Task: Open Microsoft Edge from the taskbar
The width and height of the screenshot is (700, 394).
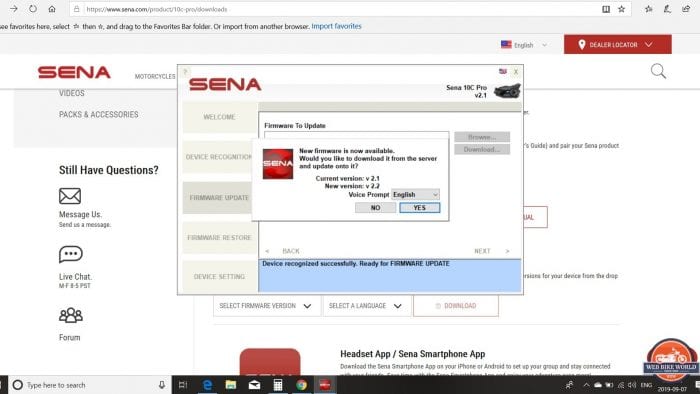Action: (x=208, y=385)
